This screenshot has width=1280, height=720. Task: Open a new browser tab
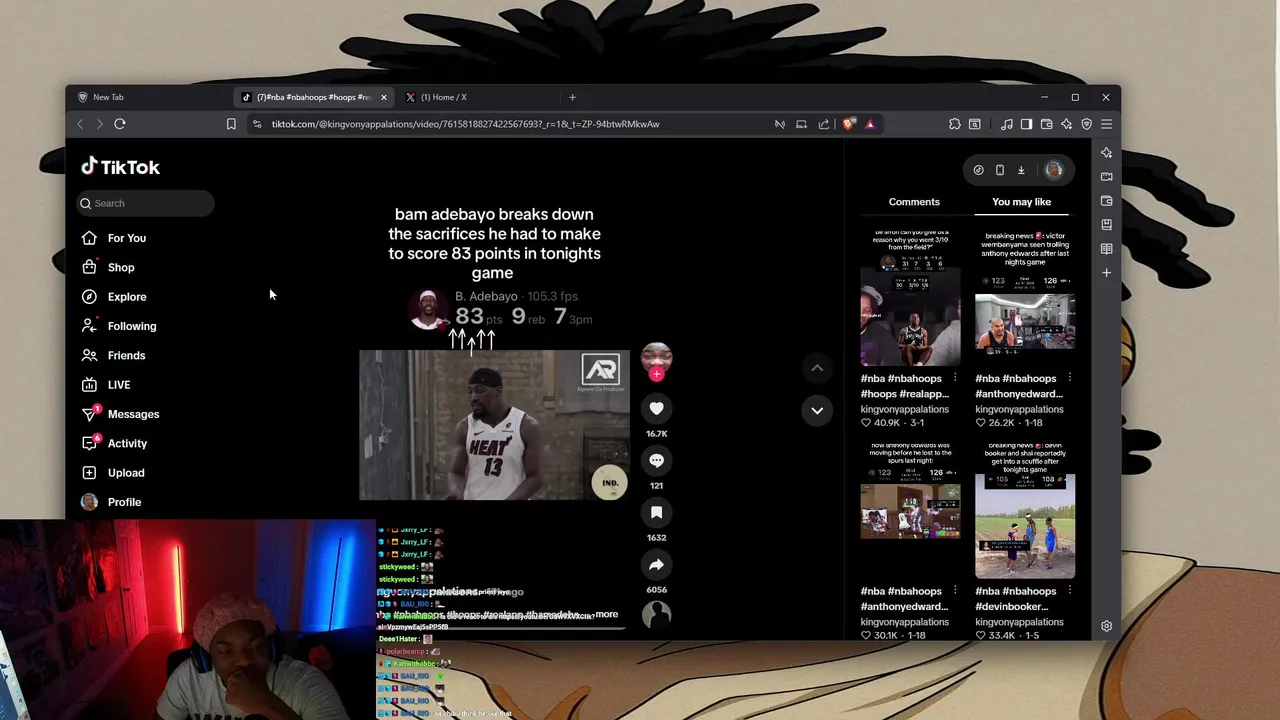(x=572, y=97)
